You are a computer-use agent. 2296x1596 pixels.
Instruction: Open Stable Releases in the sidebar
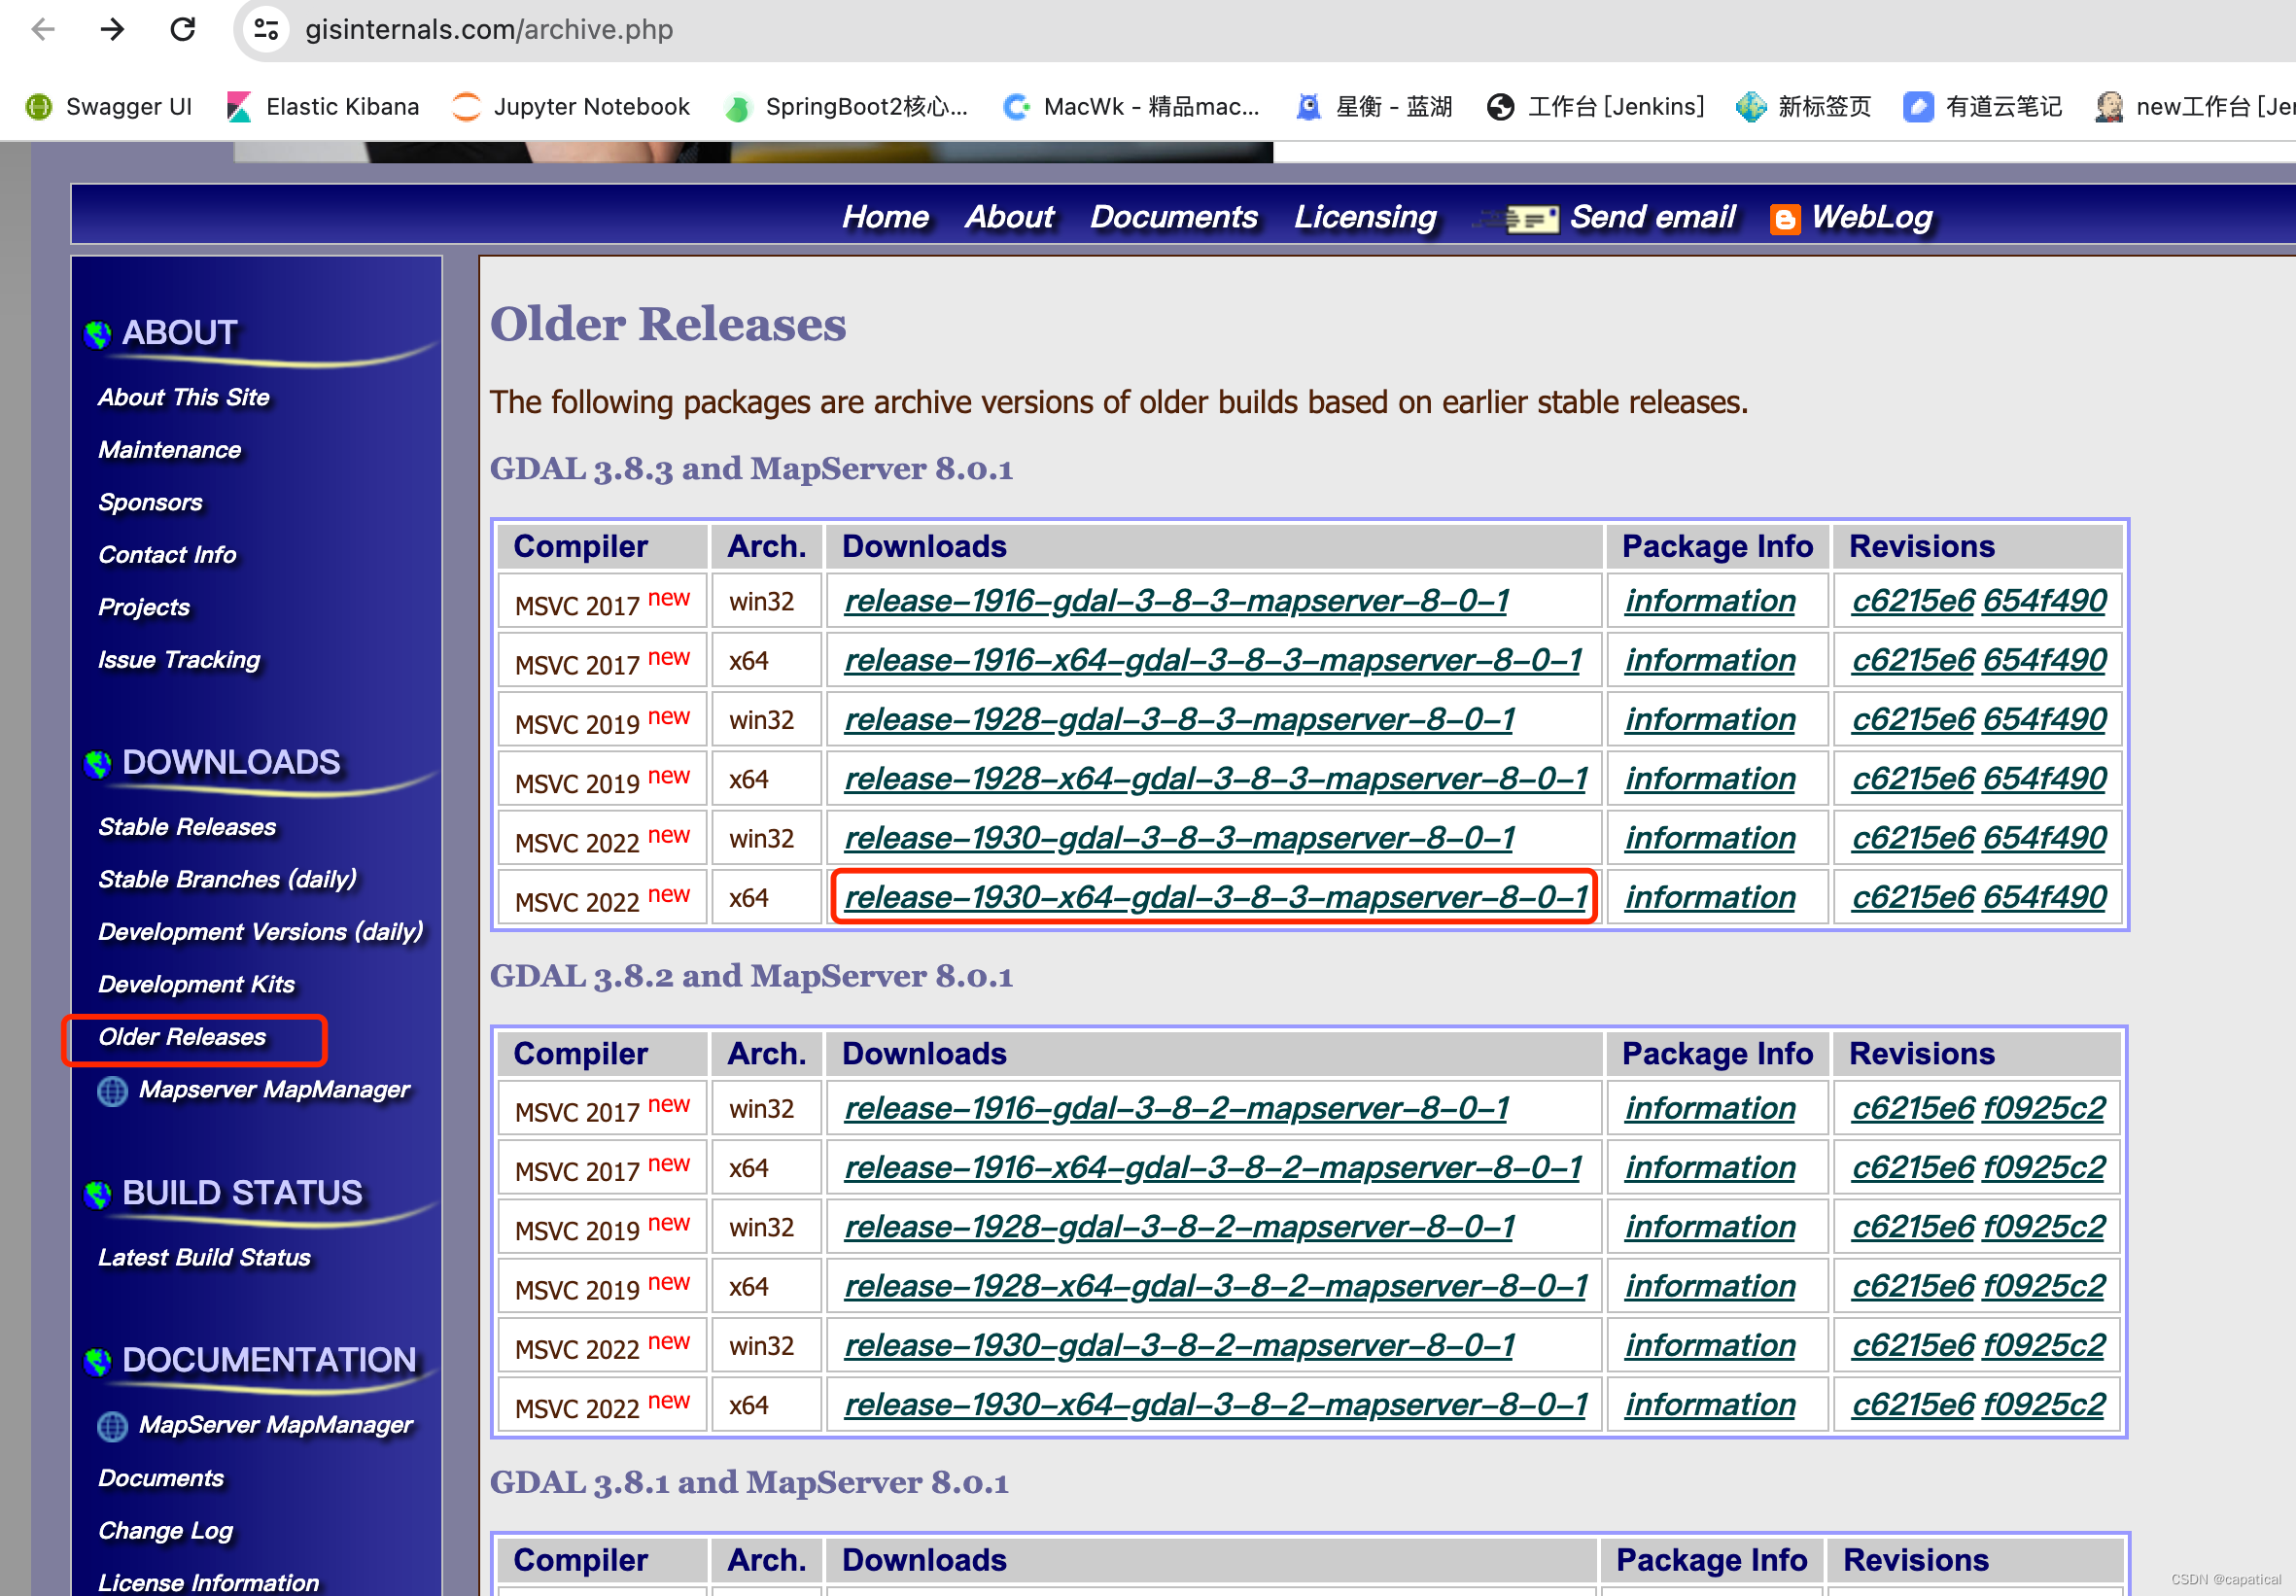187,827
